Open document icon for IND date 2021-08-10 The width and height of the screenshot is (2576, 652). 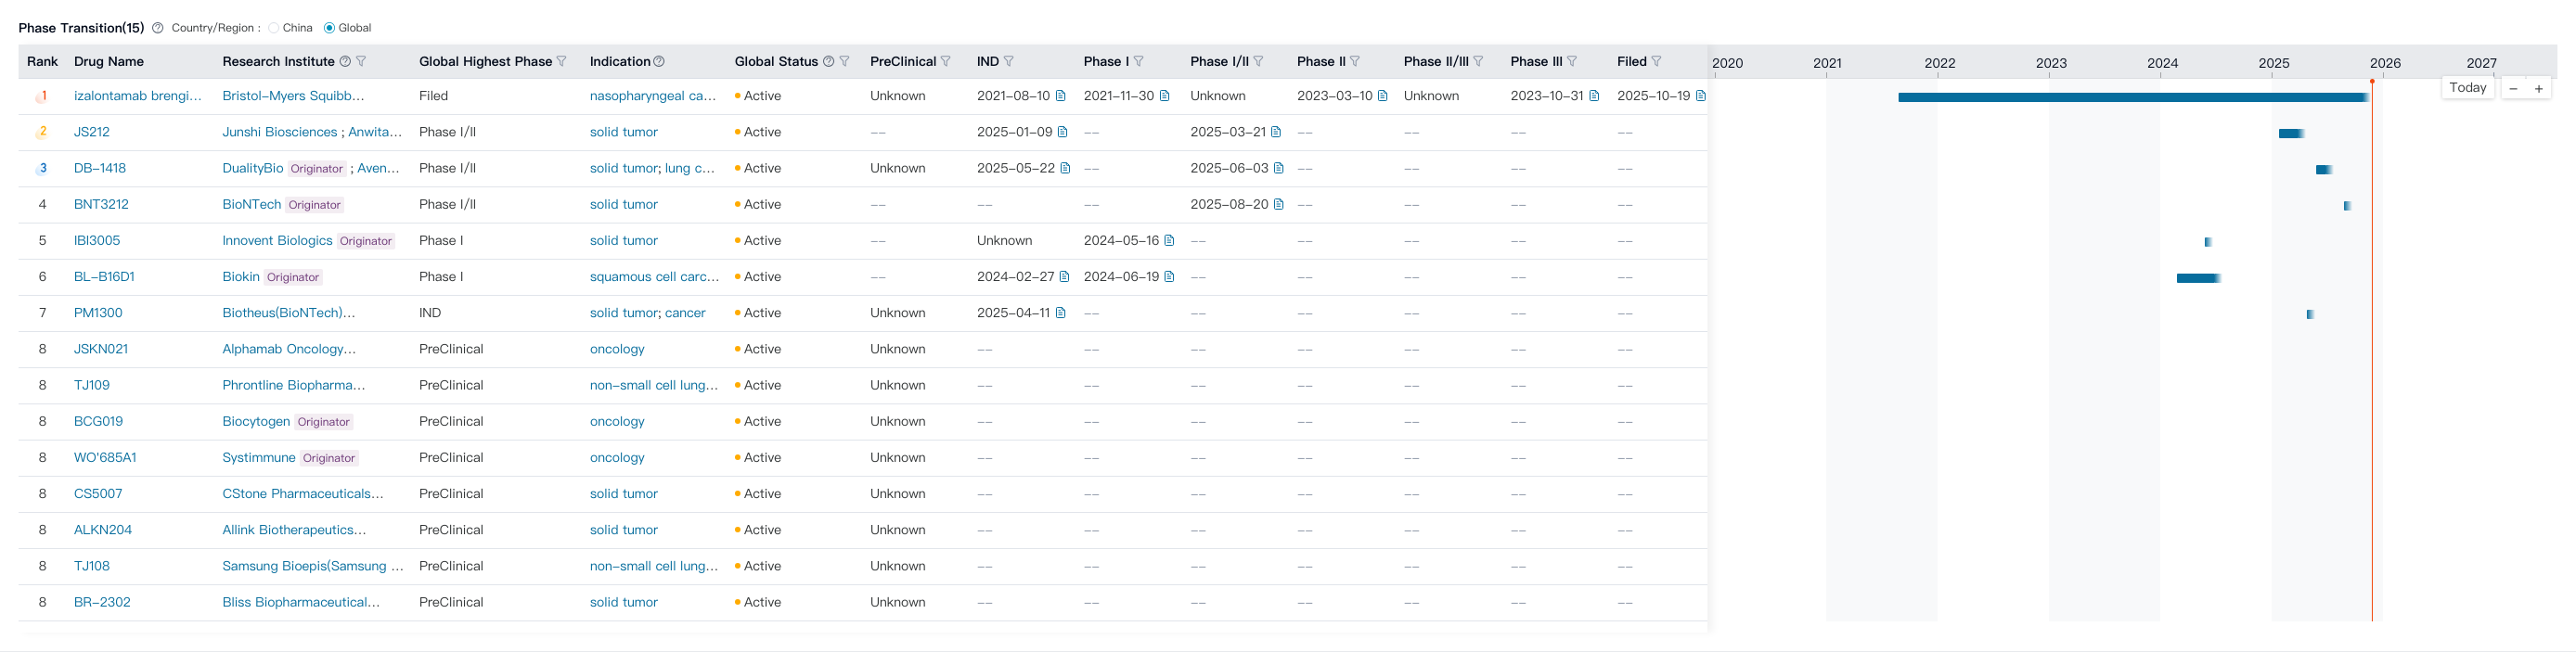coord(1061,96)
